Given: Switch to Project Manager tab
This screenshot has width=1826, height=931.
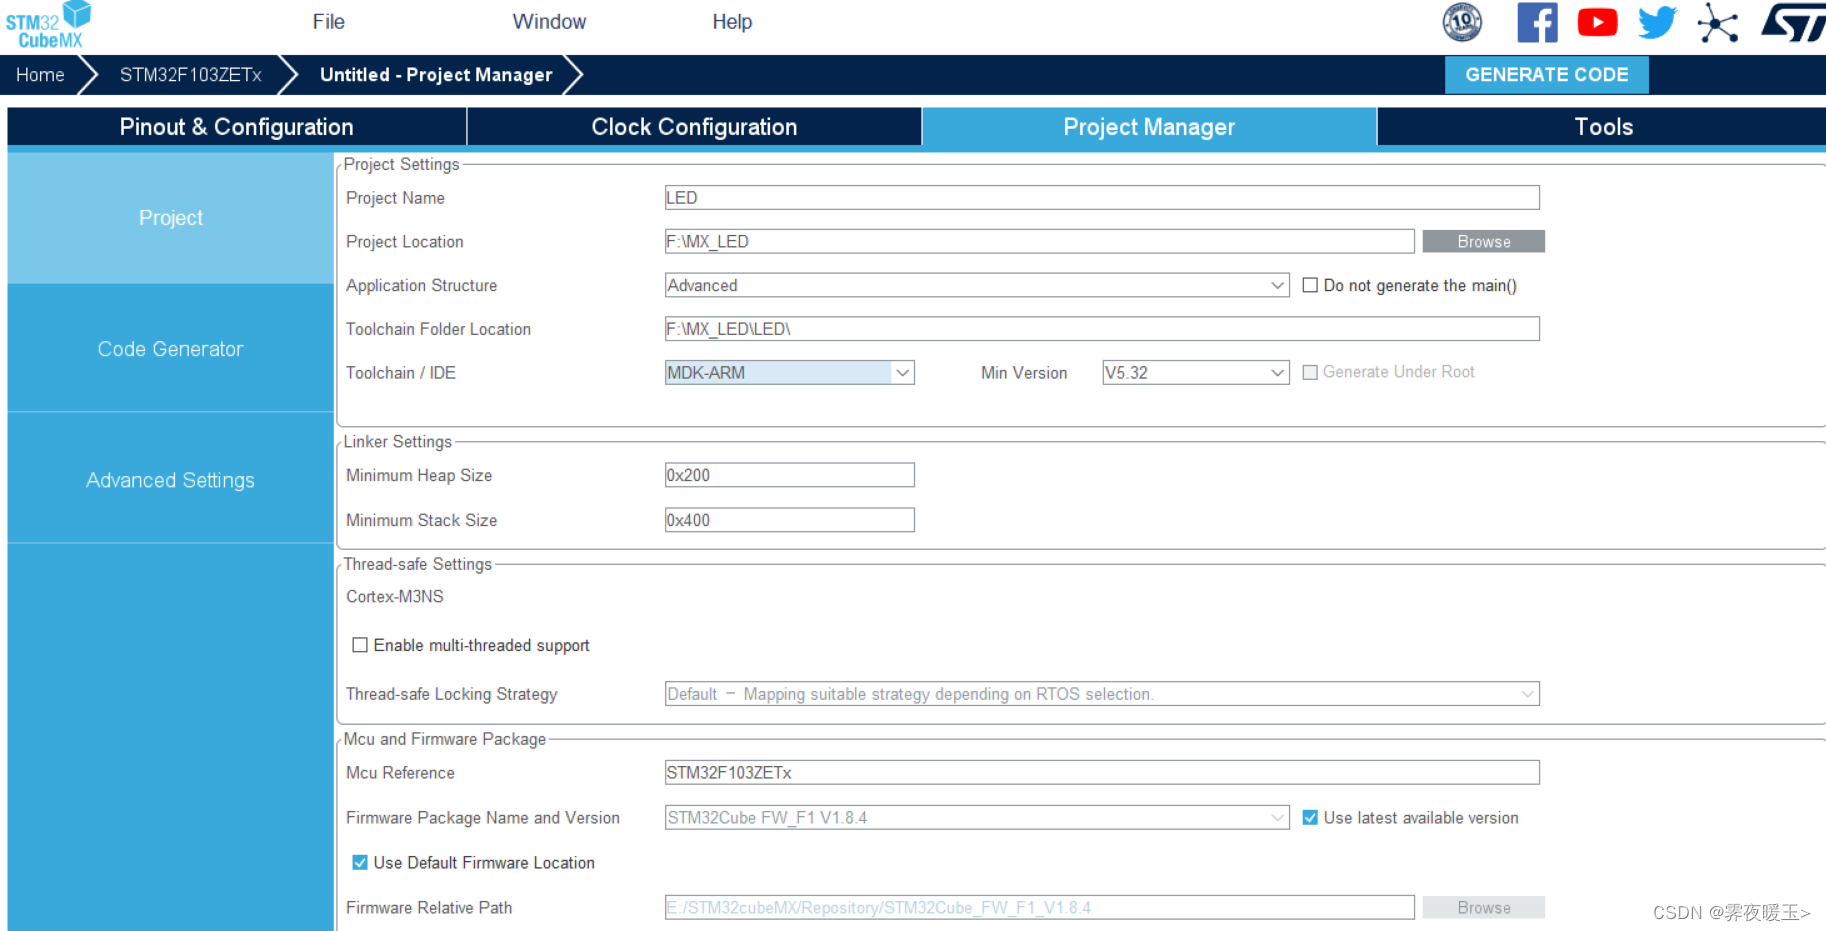Looking at the screenshot, I should pos(1149,127).
